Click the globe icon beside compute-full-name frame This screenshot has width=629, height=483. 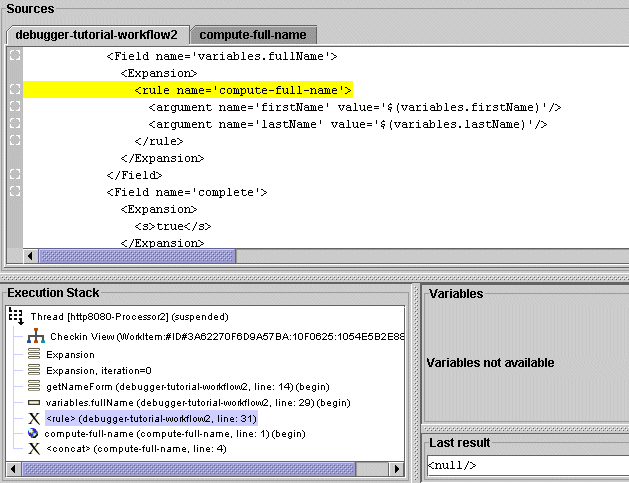click(33, 433)
